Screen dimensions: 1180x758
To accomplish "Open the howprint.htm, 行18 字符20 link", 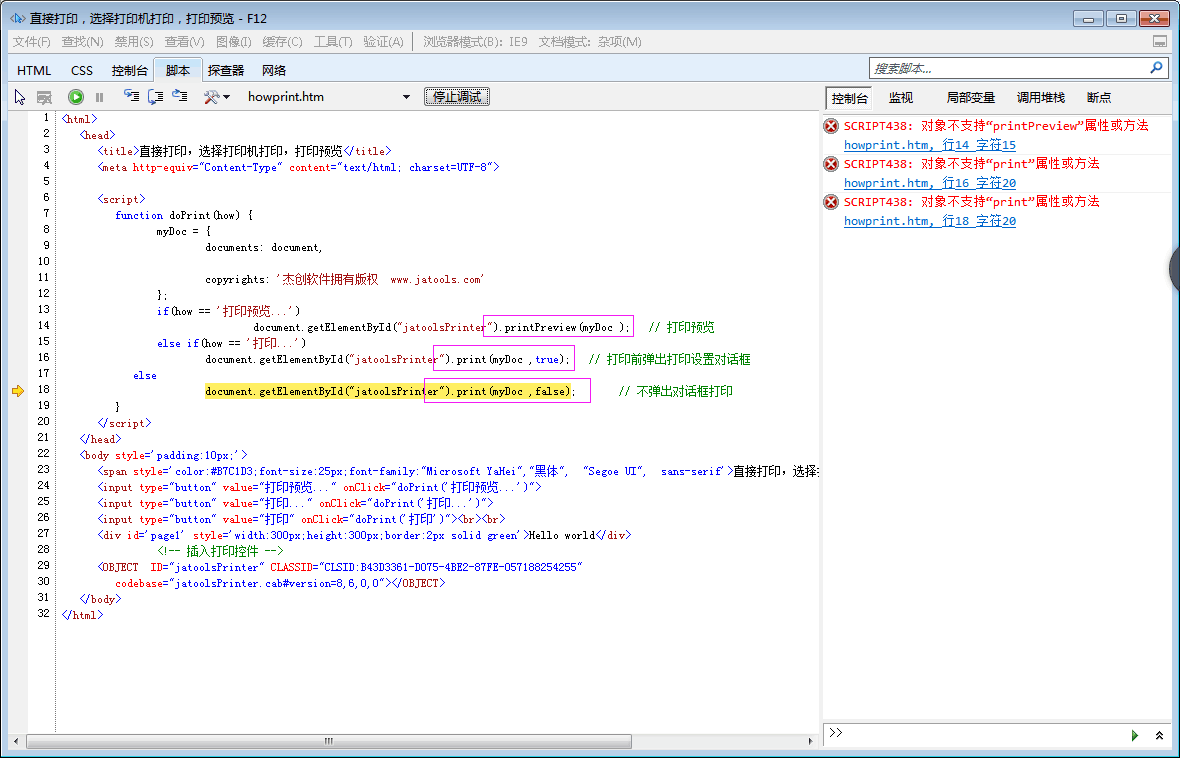I will click(930, 221).
